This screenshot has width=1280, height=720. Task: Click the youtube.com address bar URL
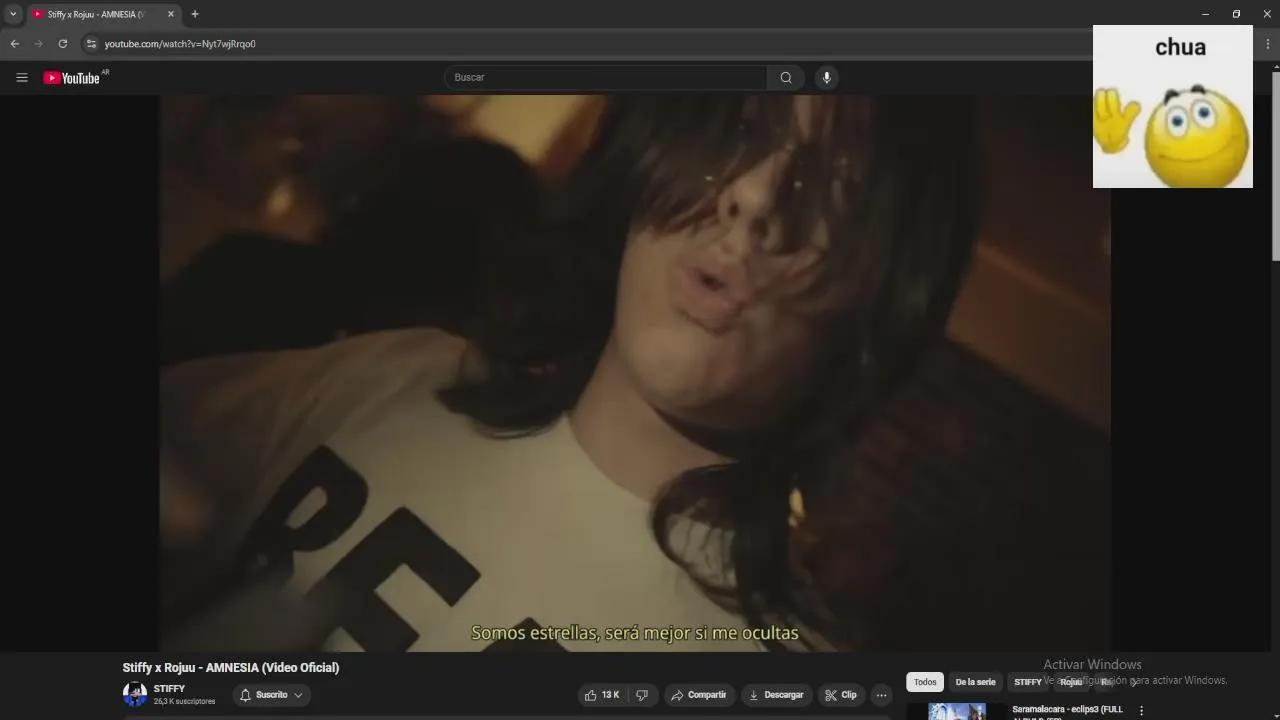coord(180,44)
